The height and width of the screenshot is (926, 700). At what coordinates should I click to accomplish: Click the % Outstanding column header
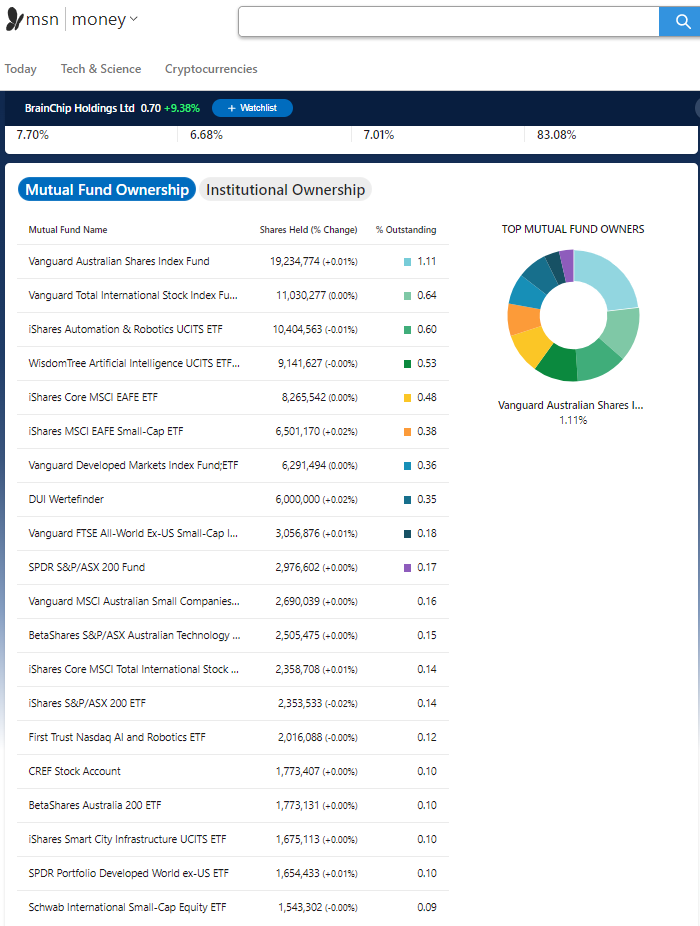[406, 230]
